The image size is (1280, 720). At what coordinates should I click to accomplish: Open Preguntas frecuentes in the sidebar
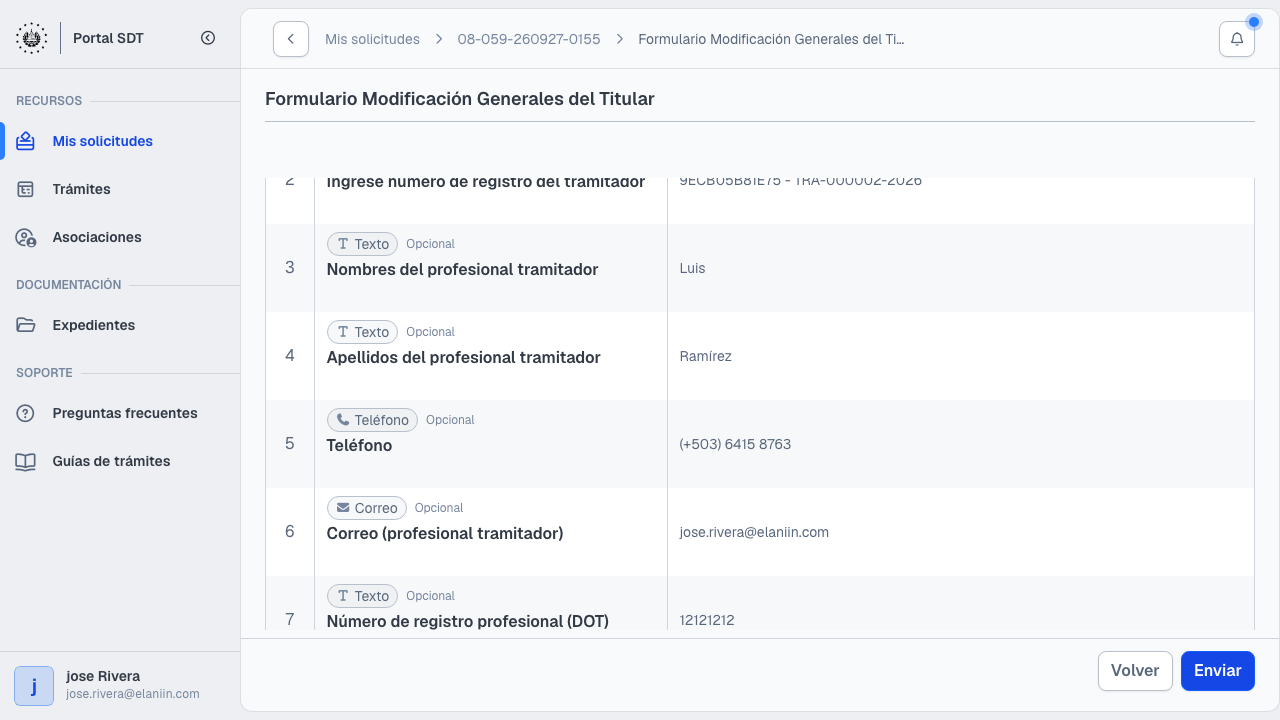point(120,413)
